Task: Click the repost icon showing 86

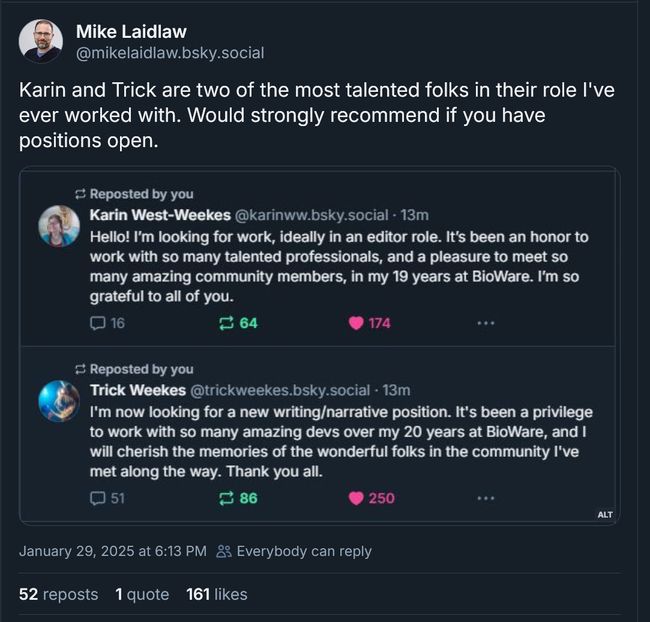Action: point(226,498)
